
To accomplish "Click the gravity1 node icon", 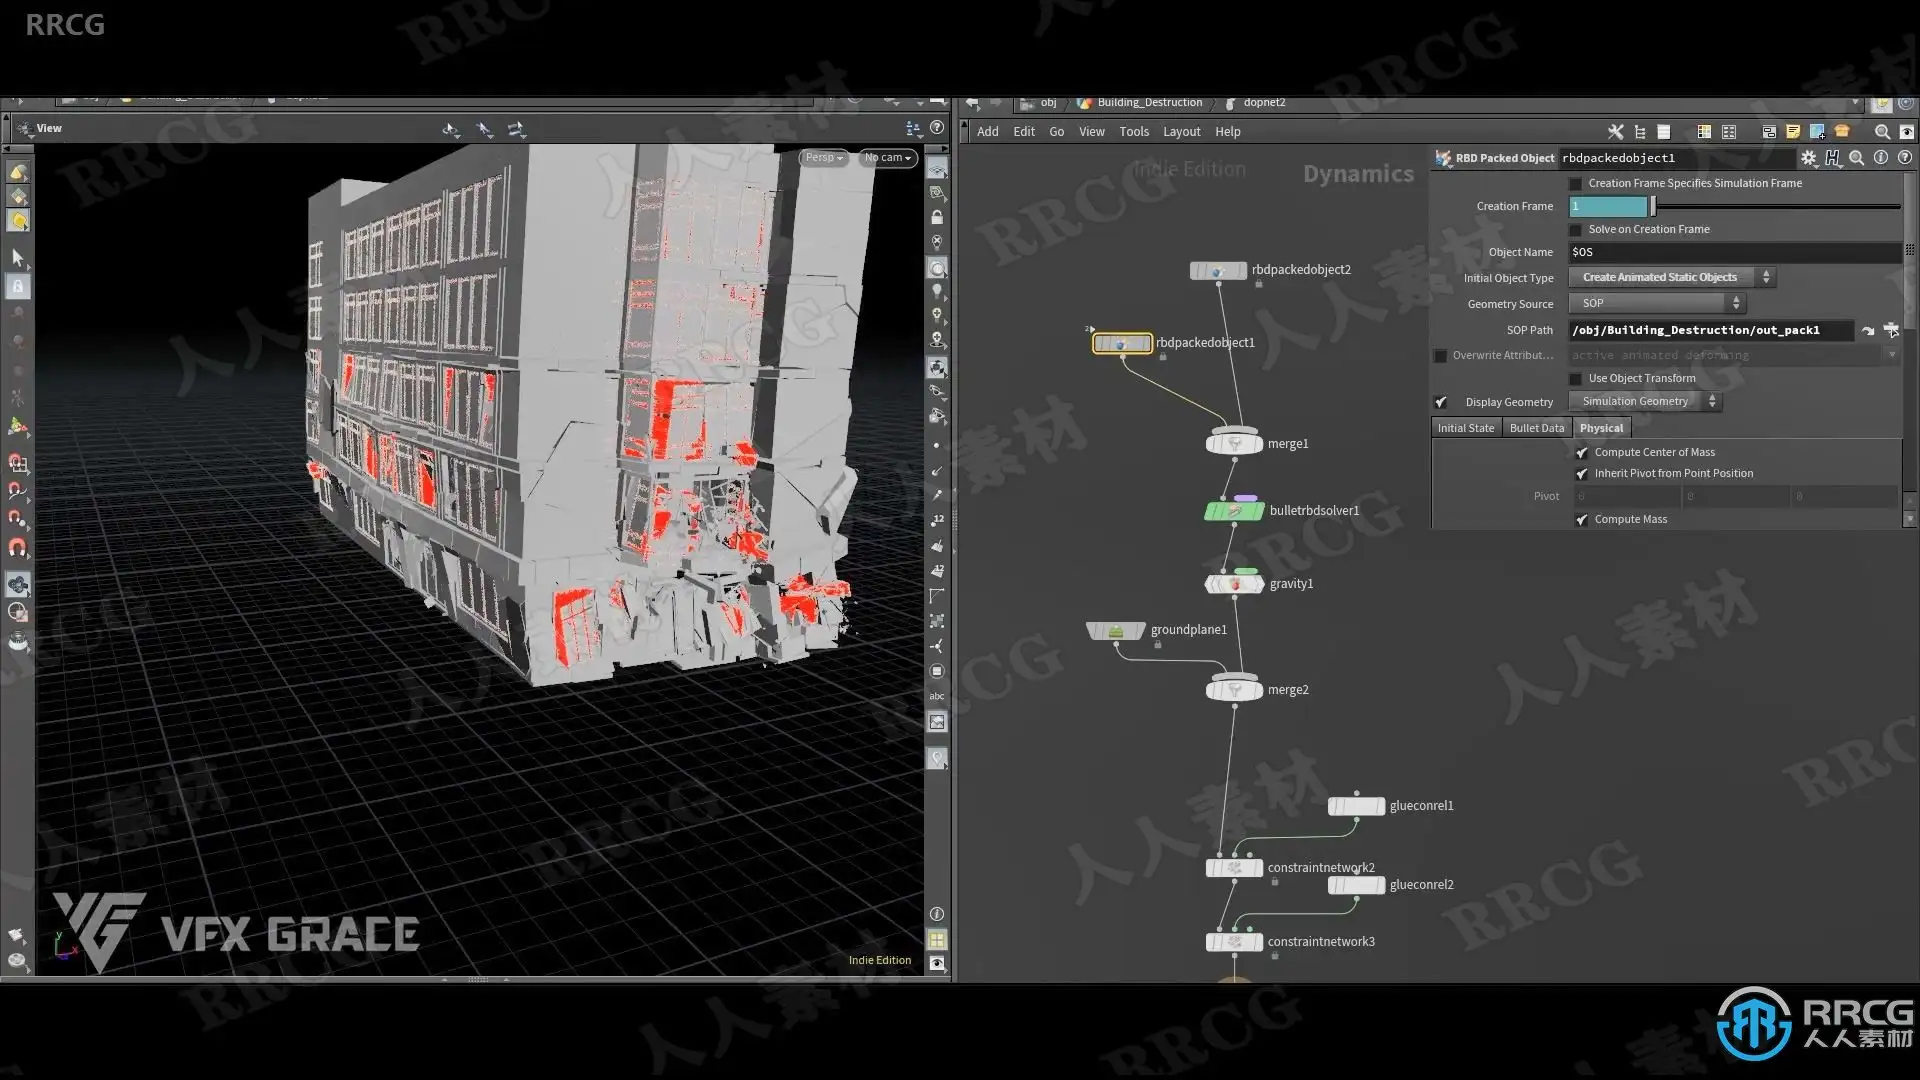I will (1234, 584).
